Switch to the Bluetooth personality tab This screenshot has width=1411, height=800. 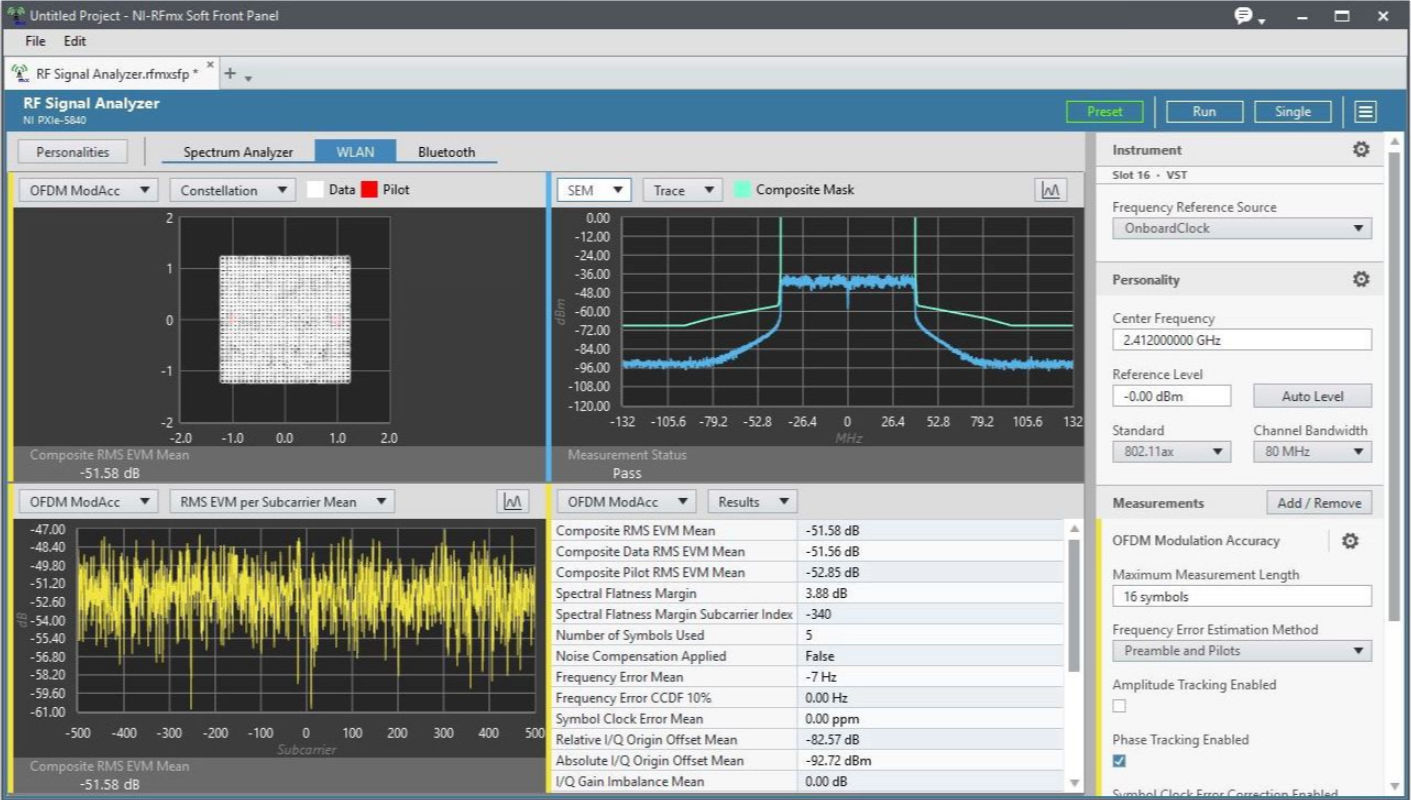pos(446,151)
